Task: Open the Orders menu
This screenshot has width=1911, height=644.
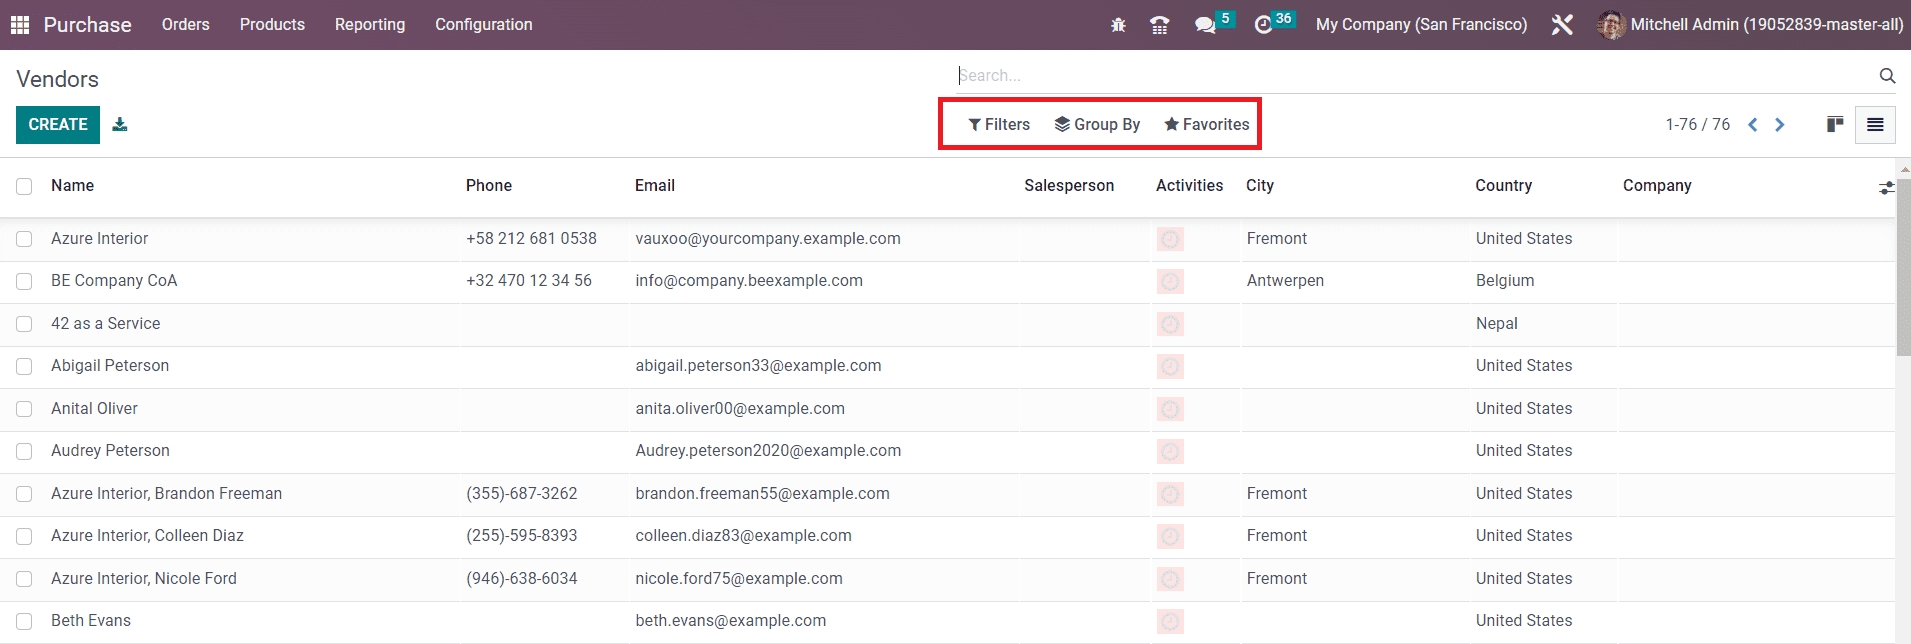Action: (186, 25)
